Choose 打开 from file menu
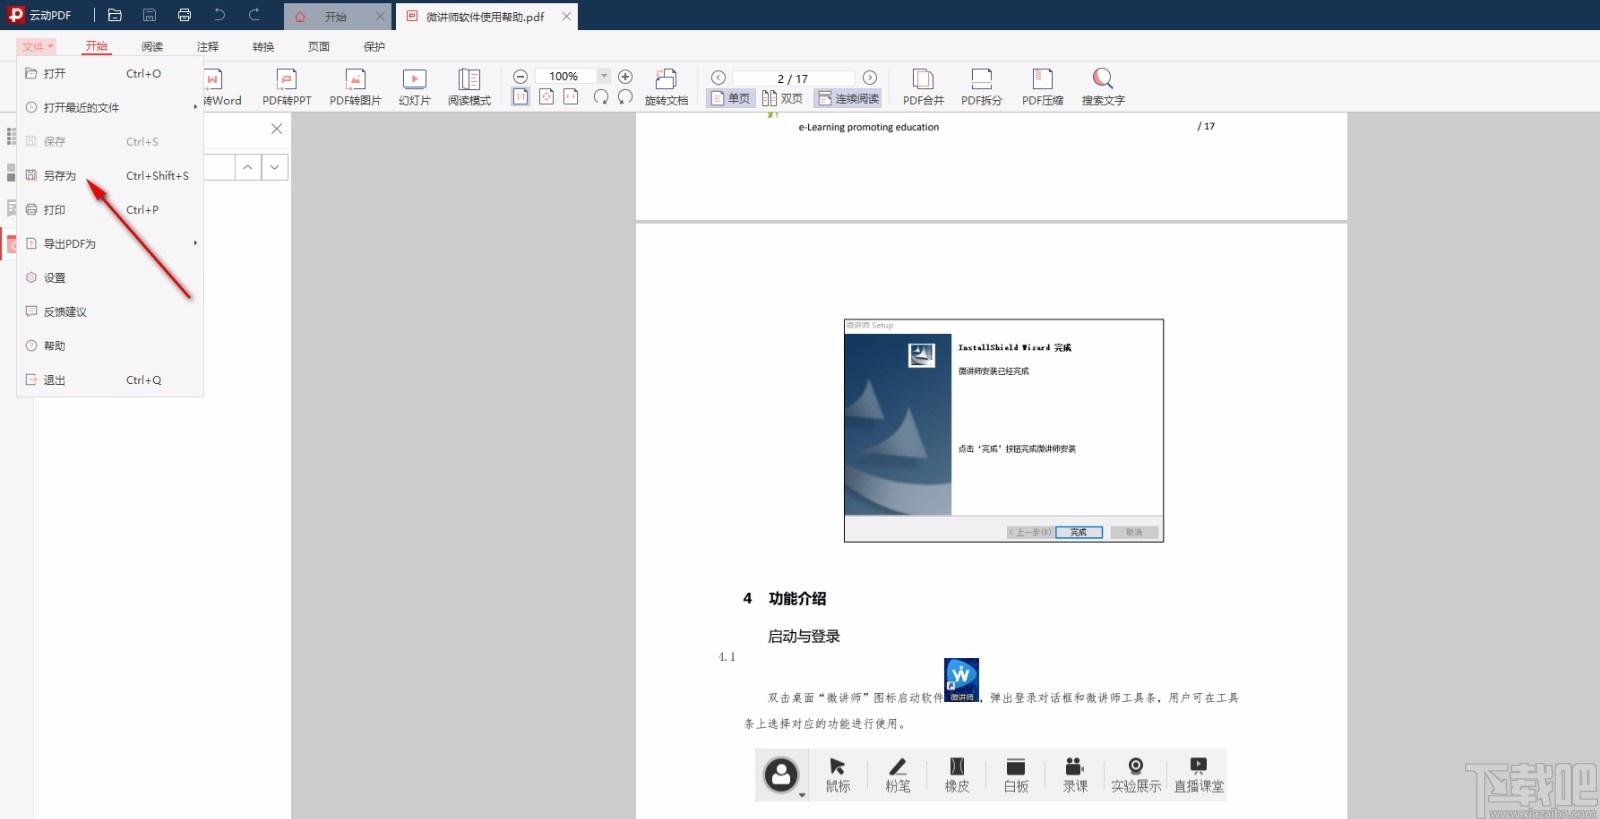 111,73
